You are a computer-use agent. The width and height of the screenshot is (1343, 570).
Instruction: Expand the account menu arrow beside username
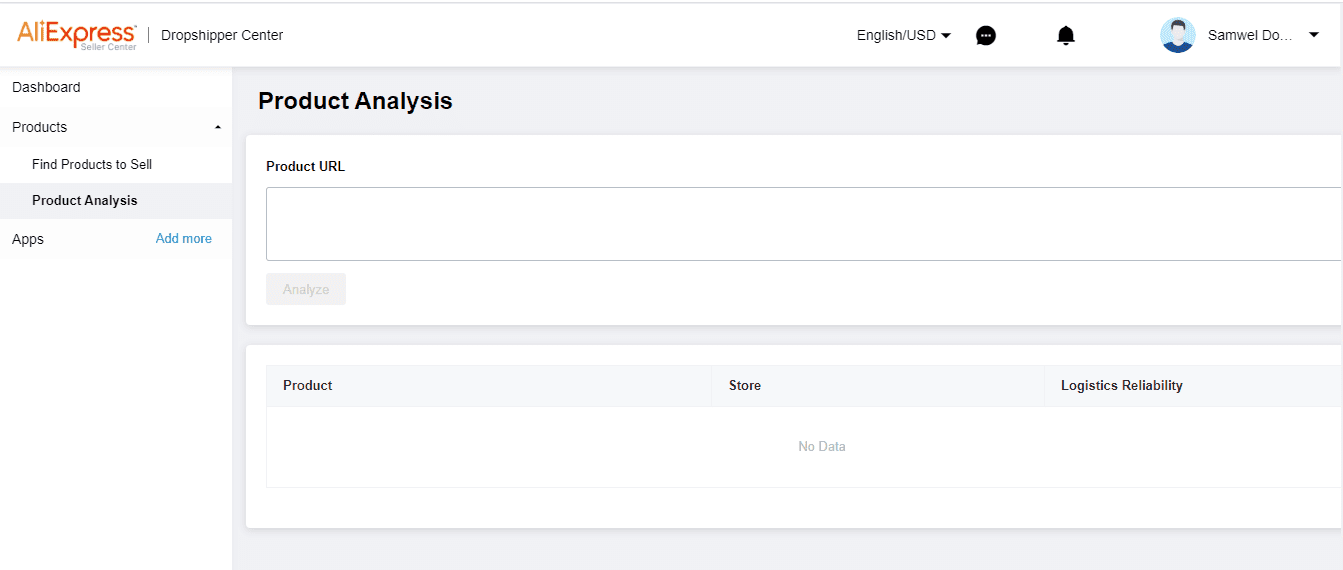1313,35
